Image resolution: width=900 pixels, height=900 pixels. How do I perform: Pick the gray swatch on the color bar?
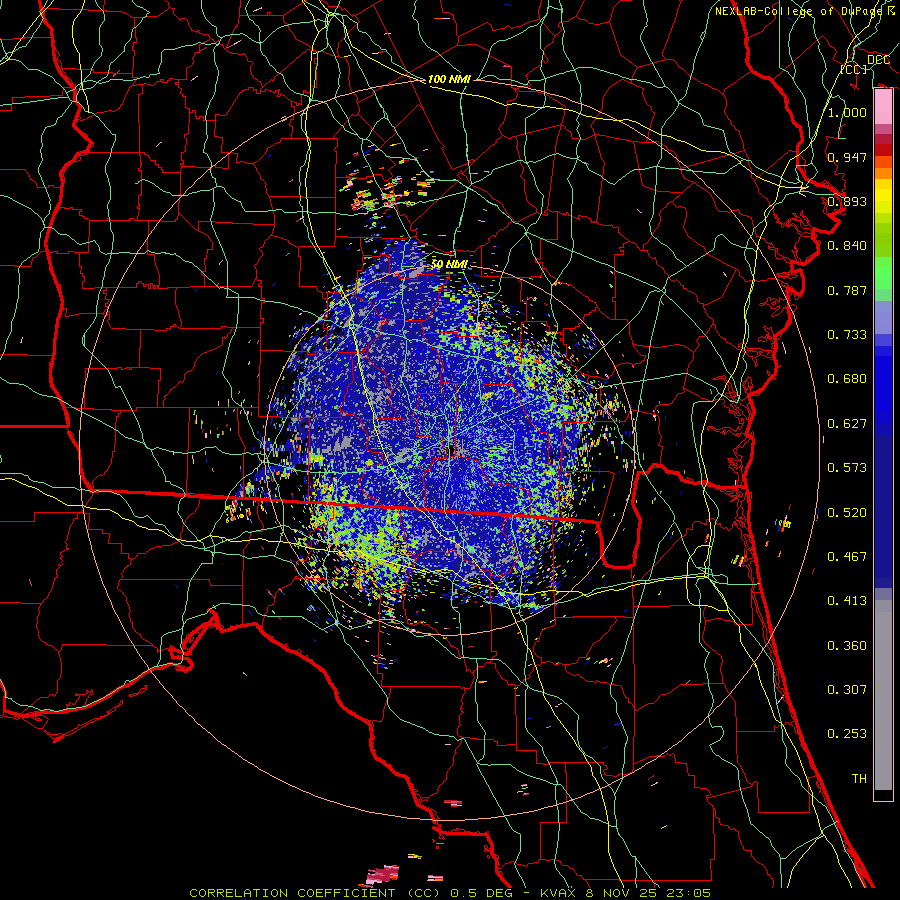(883, 695)
